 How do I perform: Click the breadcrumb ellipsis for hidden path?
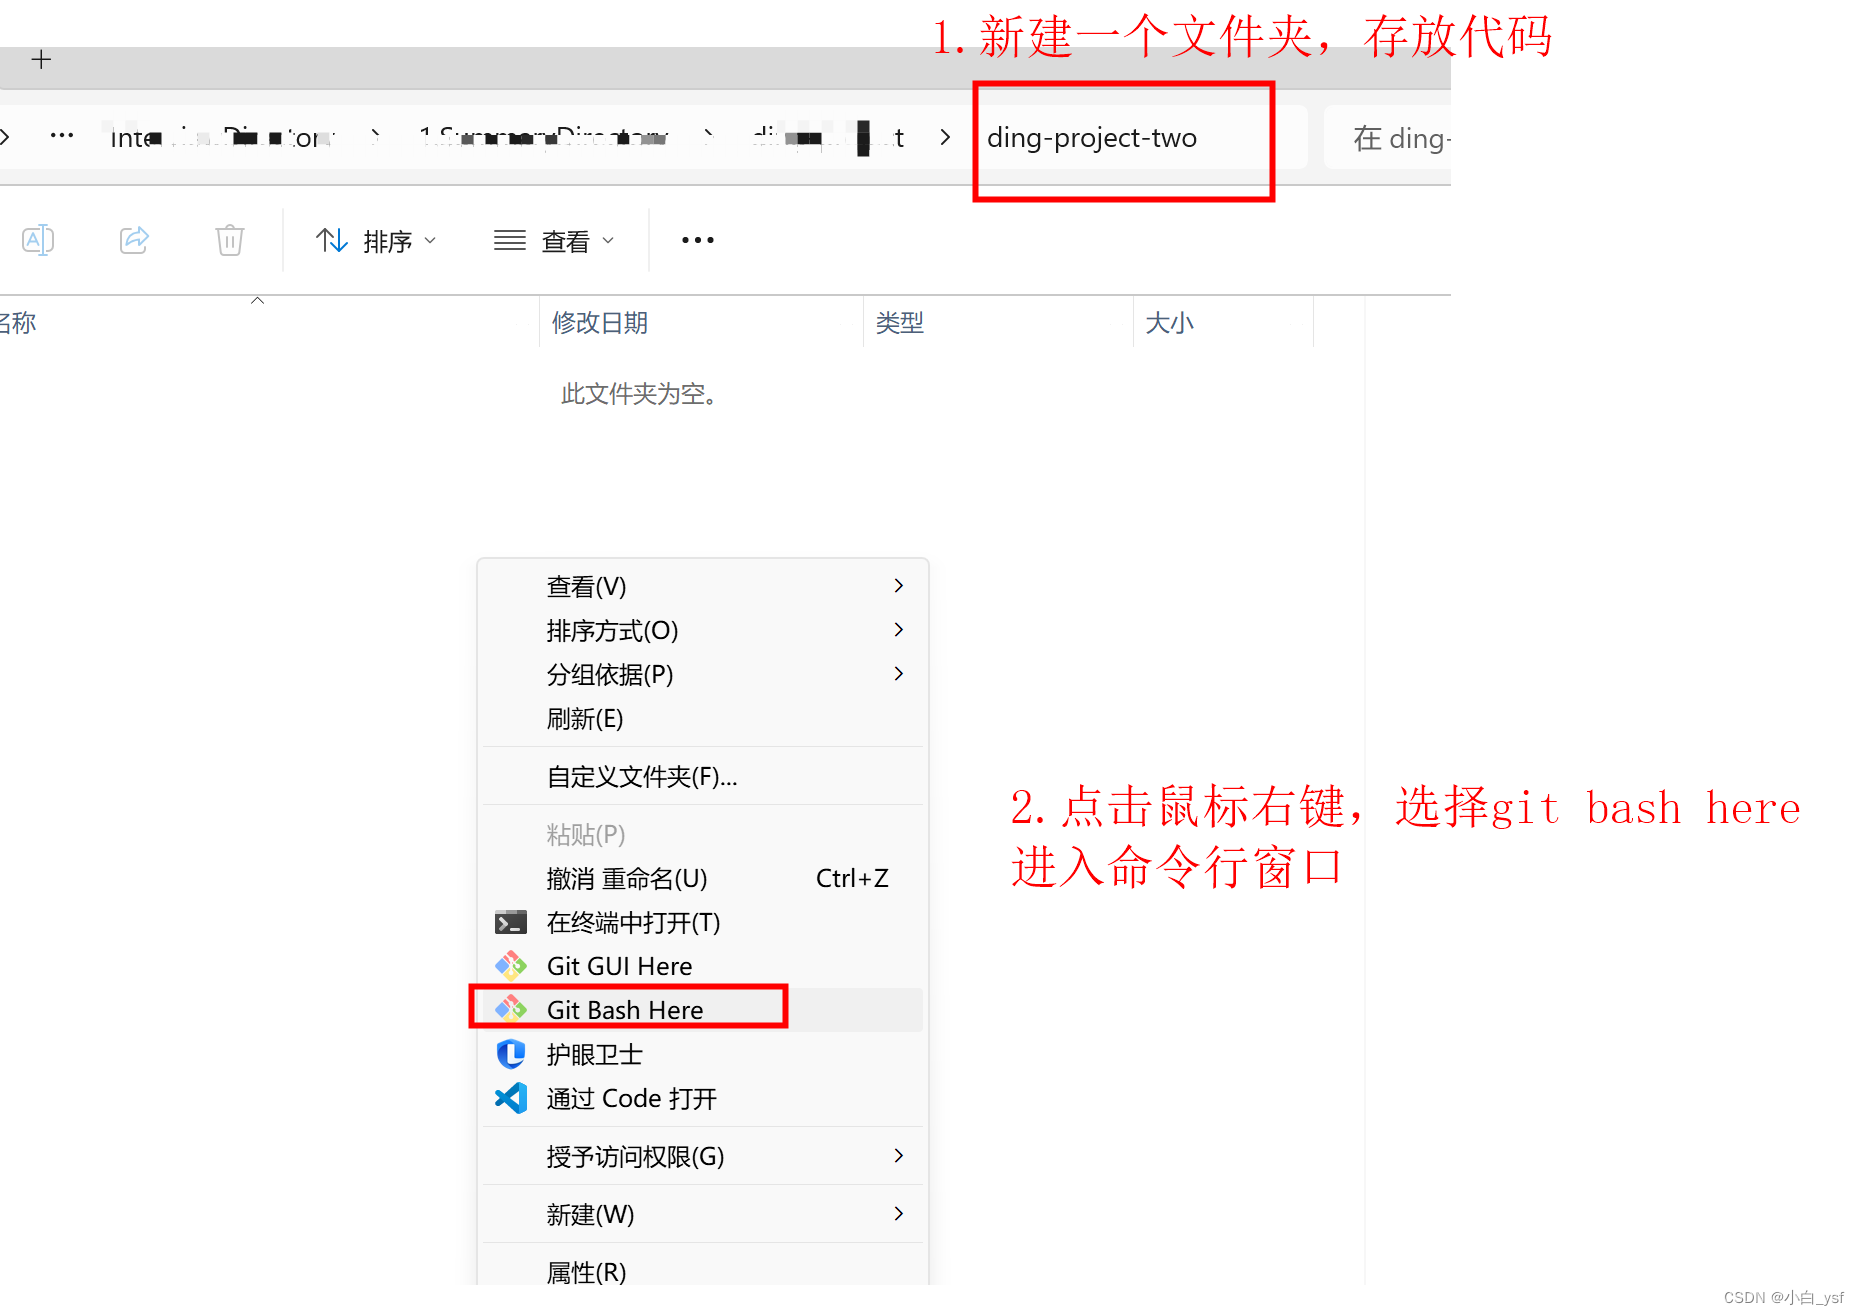coord(62,136)
